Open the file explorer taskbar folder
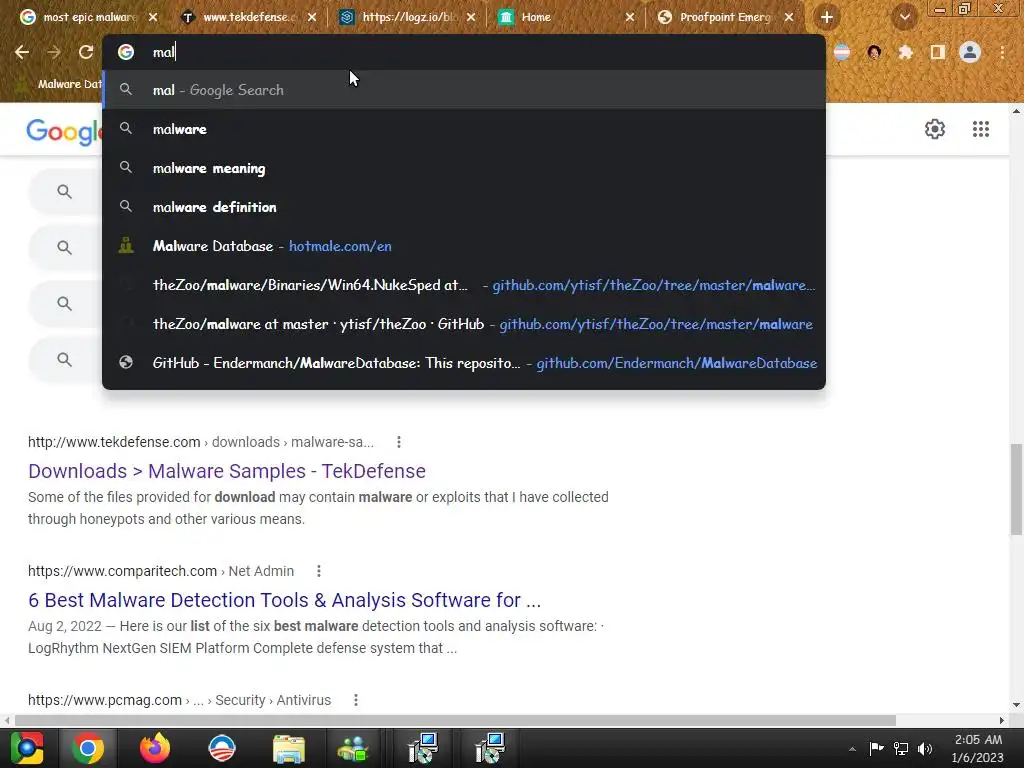This screenshot has height=768, width=1024. tap(289, 748)
